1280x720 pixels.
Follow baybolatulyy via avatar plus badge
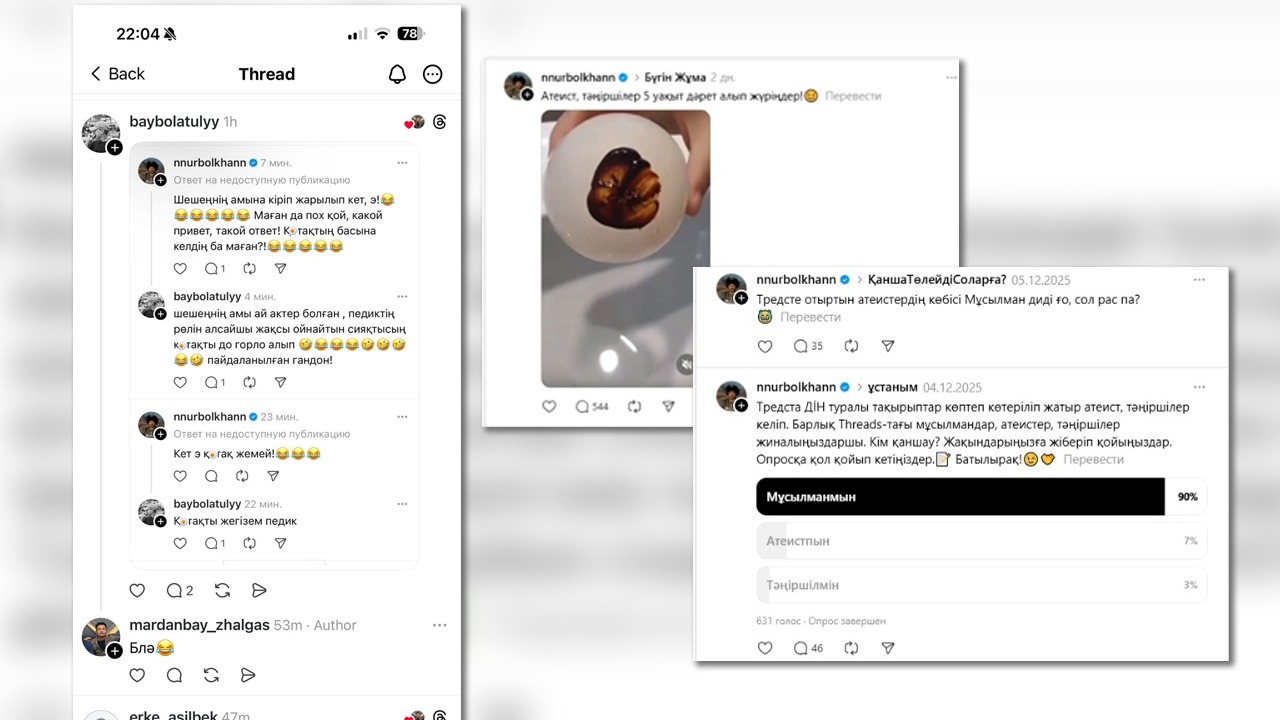(x=115, y=148)
